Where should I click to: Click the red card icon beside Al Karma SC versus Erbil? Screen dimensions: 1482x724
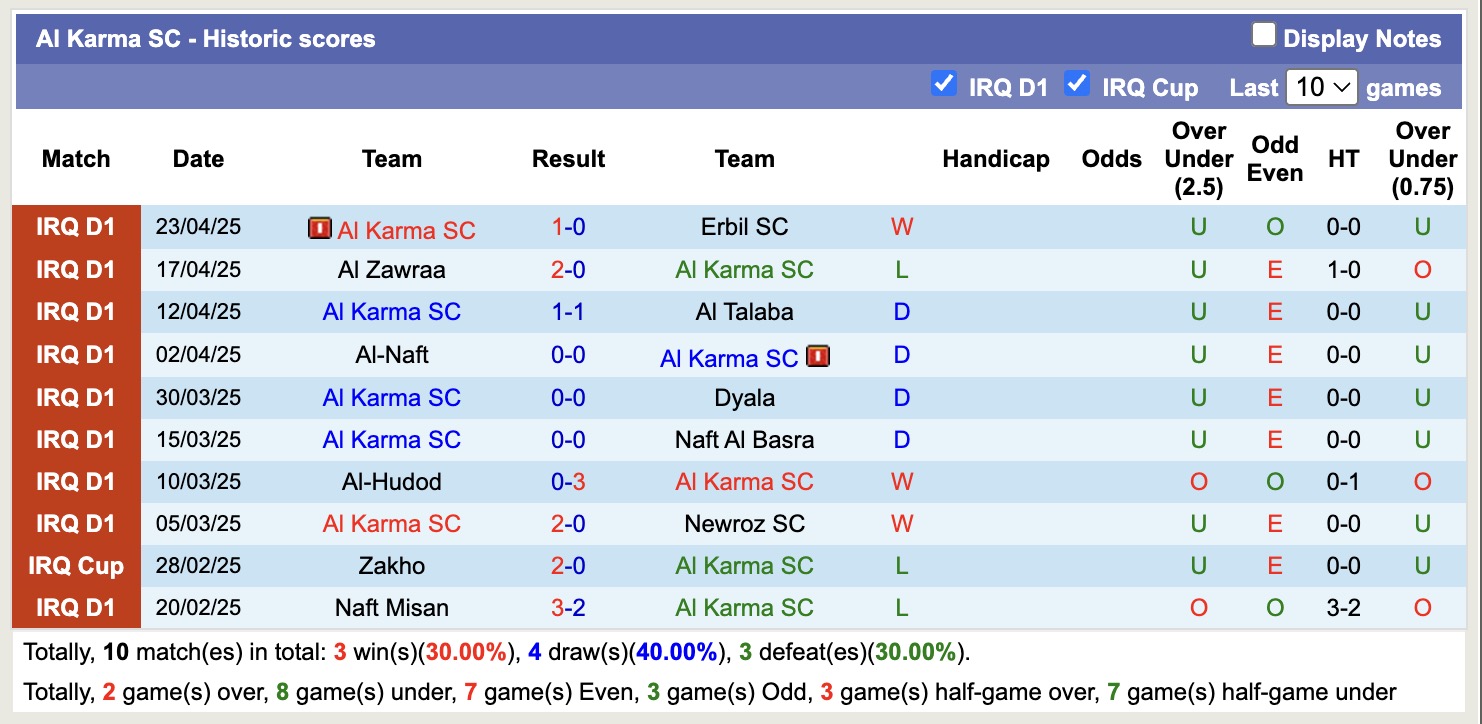(318, 228)
